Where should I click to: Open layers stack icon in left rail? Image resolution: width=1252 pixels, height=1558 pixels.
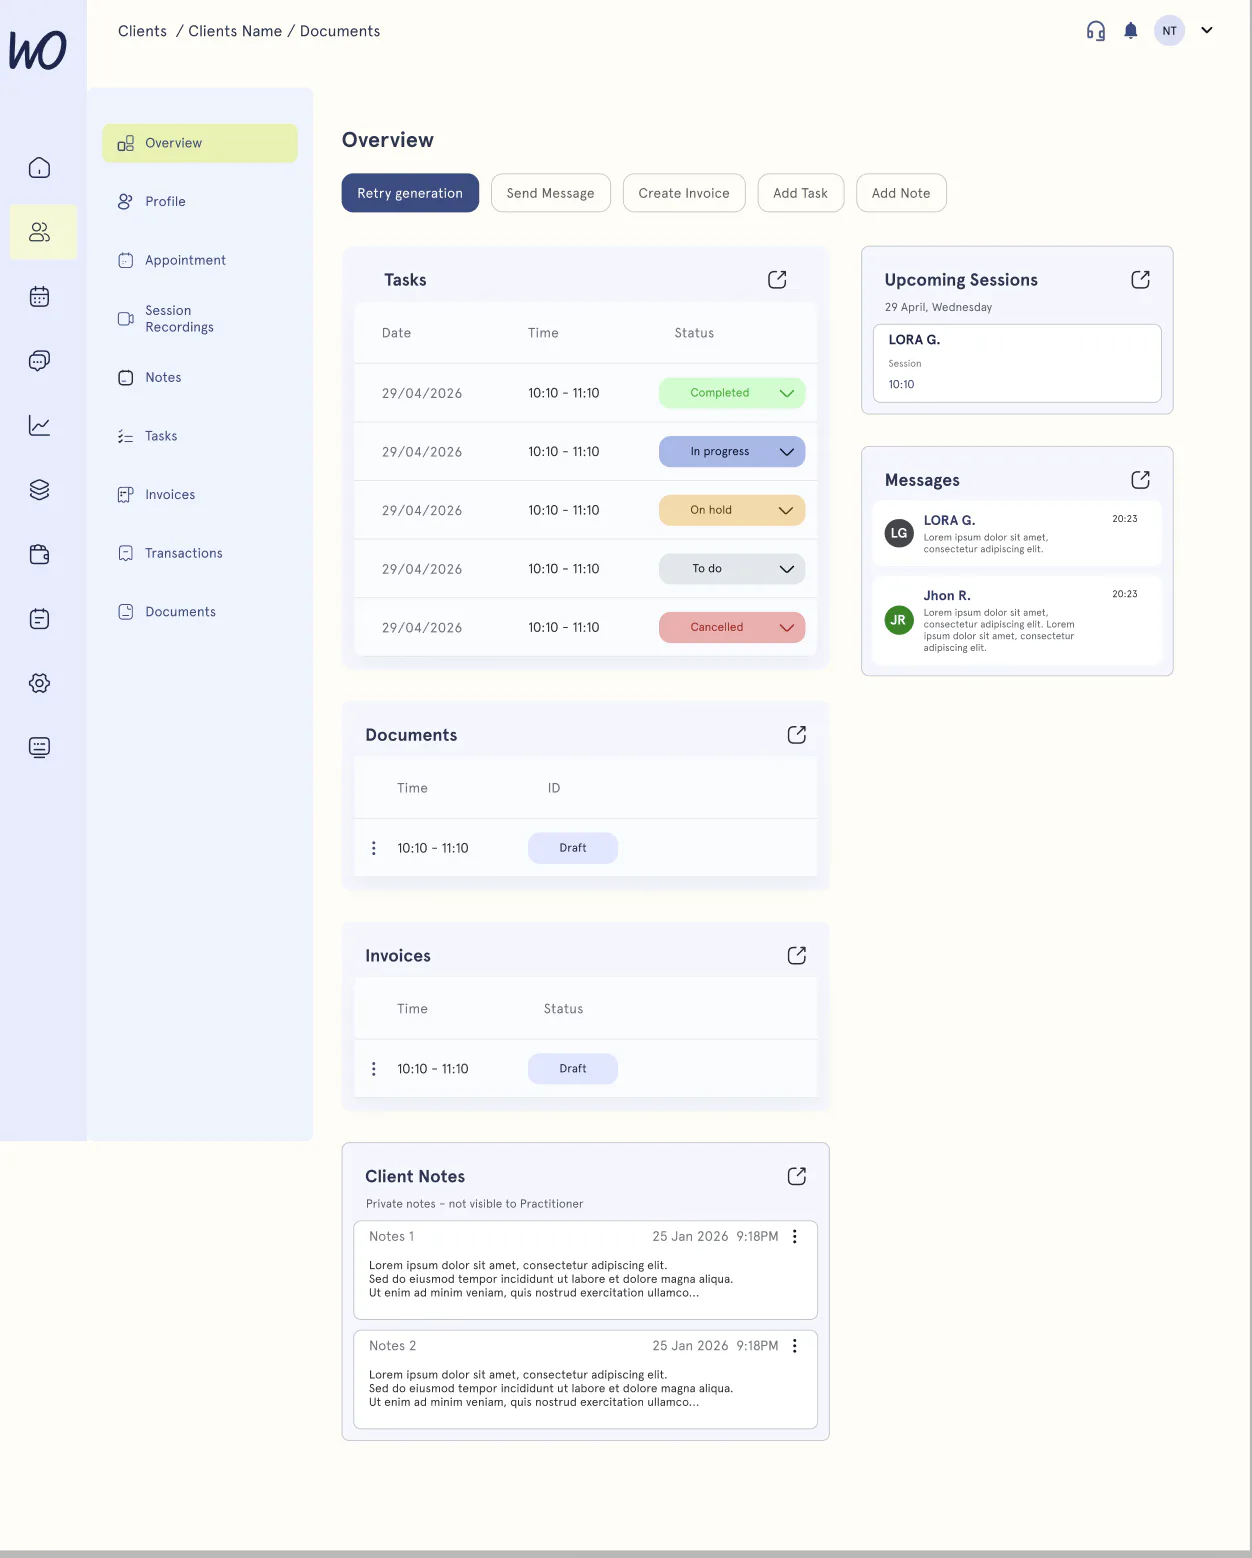pyautogui.click(x=39, y=490)
